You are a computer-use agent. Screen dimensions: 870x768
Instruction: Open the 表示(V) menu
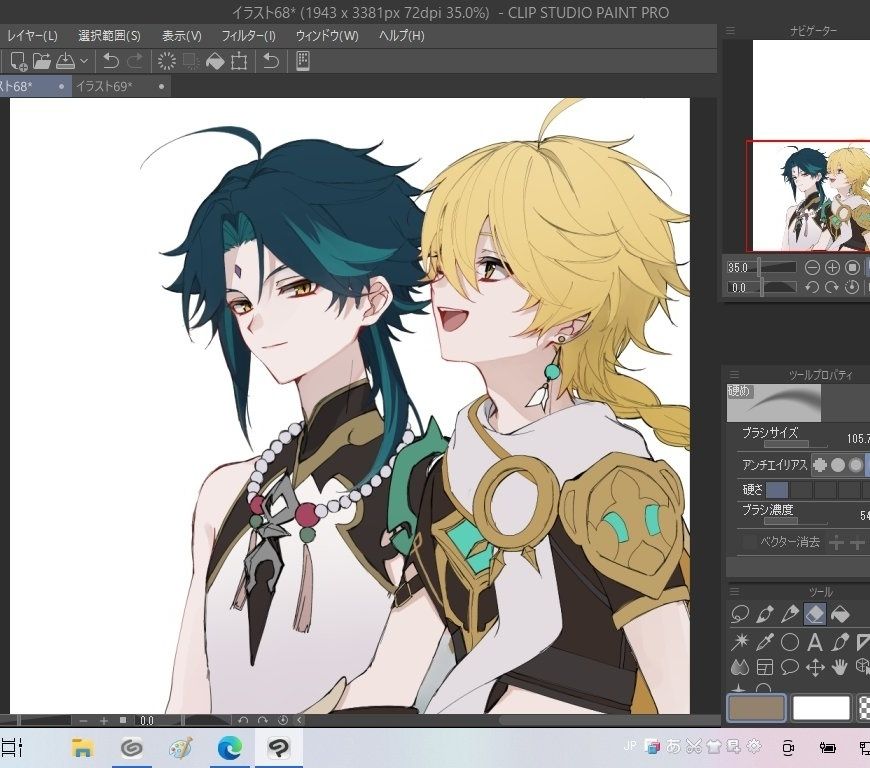[181, 36]
